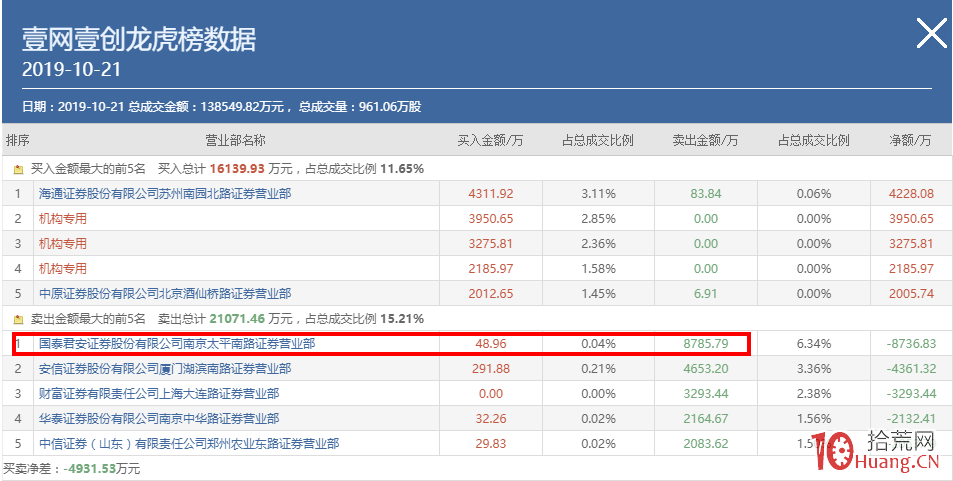This screenshot has height=481, width=953.
Task: Select the 2.38% ratio cell
Action: point(813,393)
